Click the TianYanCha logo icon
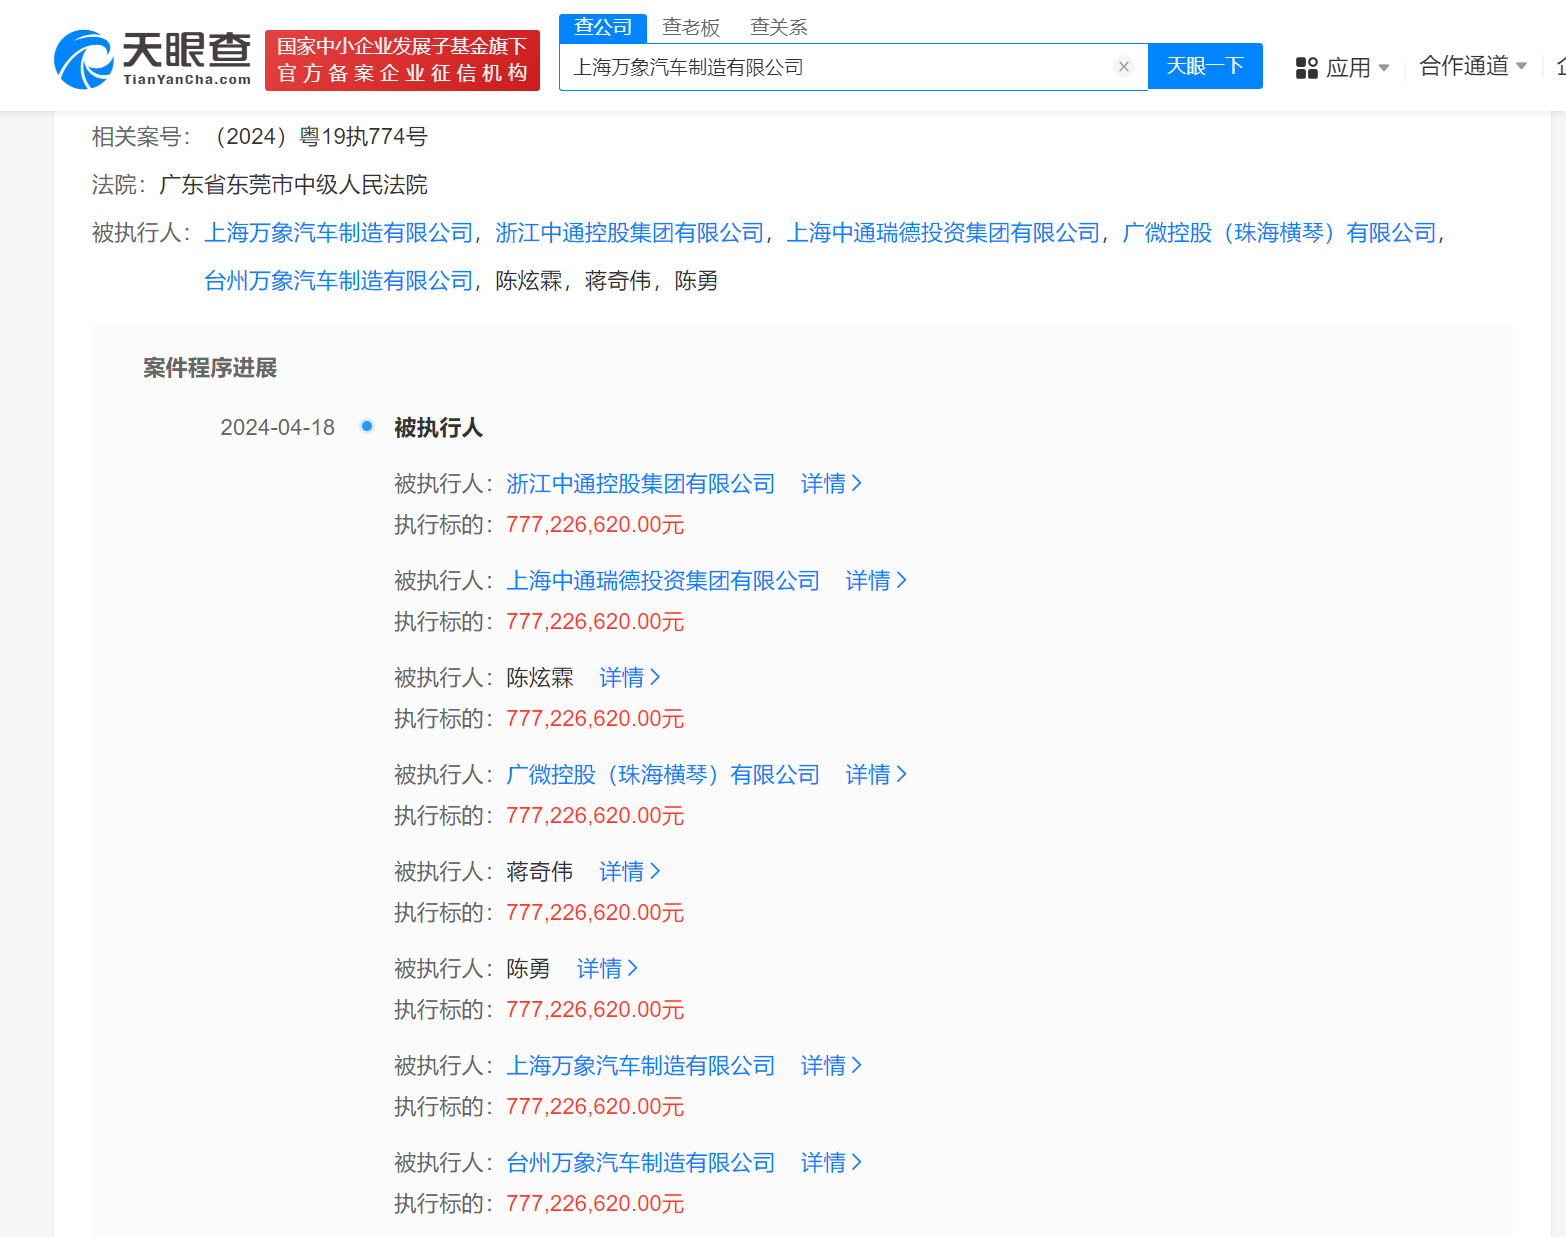The height and width of the screenshot is (1237, 1566). point(84,60)
